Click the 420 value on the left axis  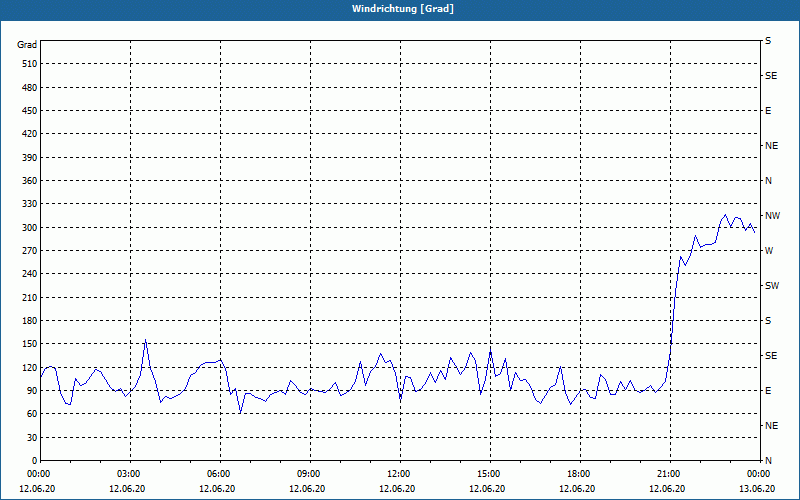click(29, 134)
